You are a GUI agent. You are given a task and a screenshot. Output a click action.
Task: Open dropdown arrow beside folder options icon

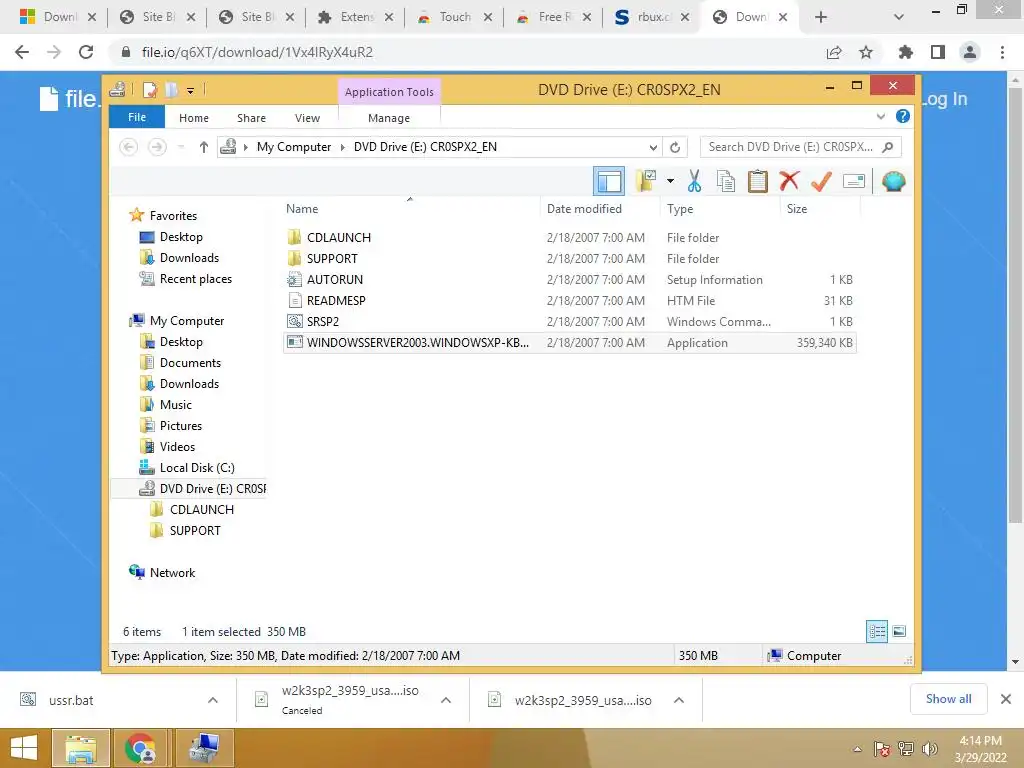(x=670, y=181)
